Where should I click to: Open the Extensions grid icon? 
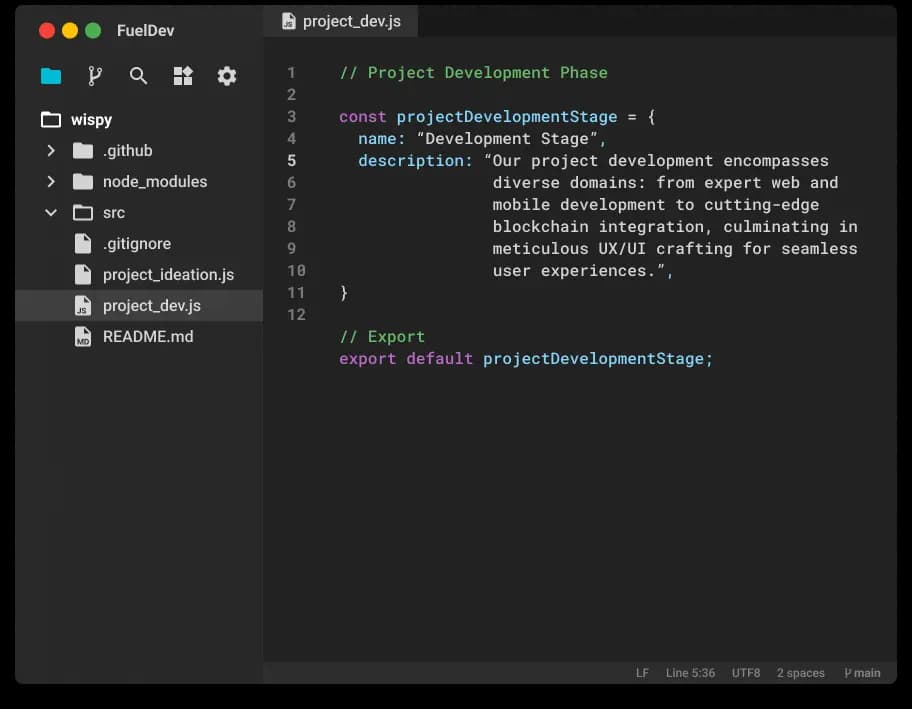[x=183, y=76]
